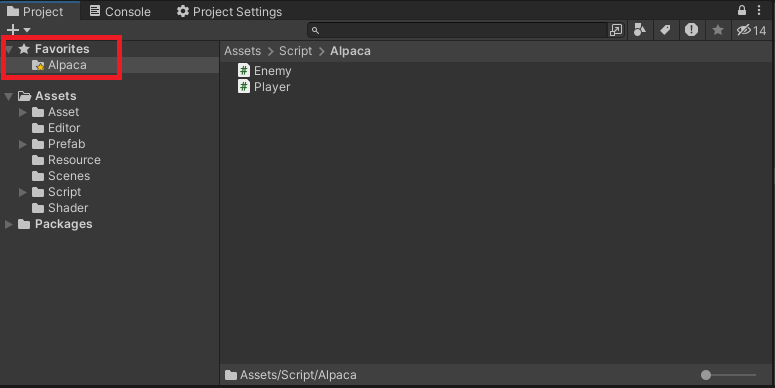Expand the Packages folder arrow
This screenshot has width=775, height=388.
click(x=8, y=224)
